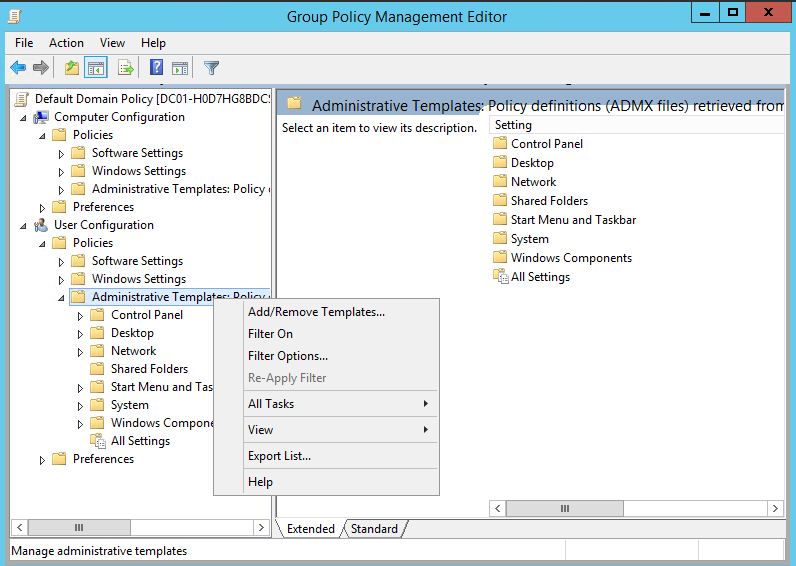Screen dimensions: 796x566
Task: Collapse the User Configuration node
Action: tap(23, 226)
